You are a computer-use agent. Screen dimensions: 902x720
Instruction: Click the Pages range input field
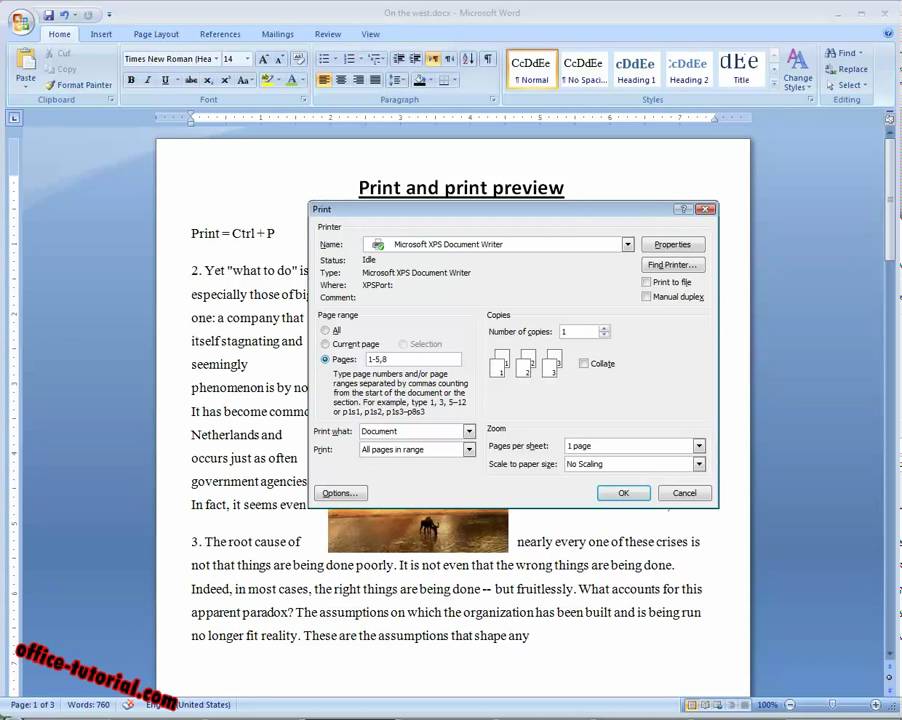[x=413, y=359]
